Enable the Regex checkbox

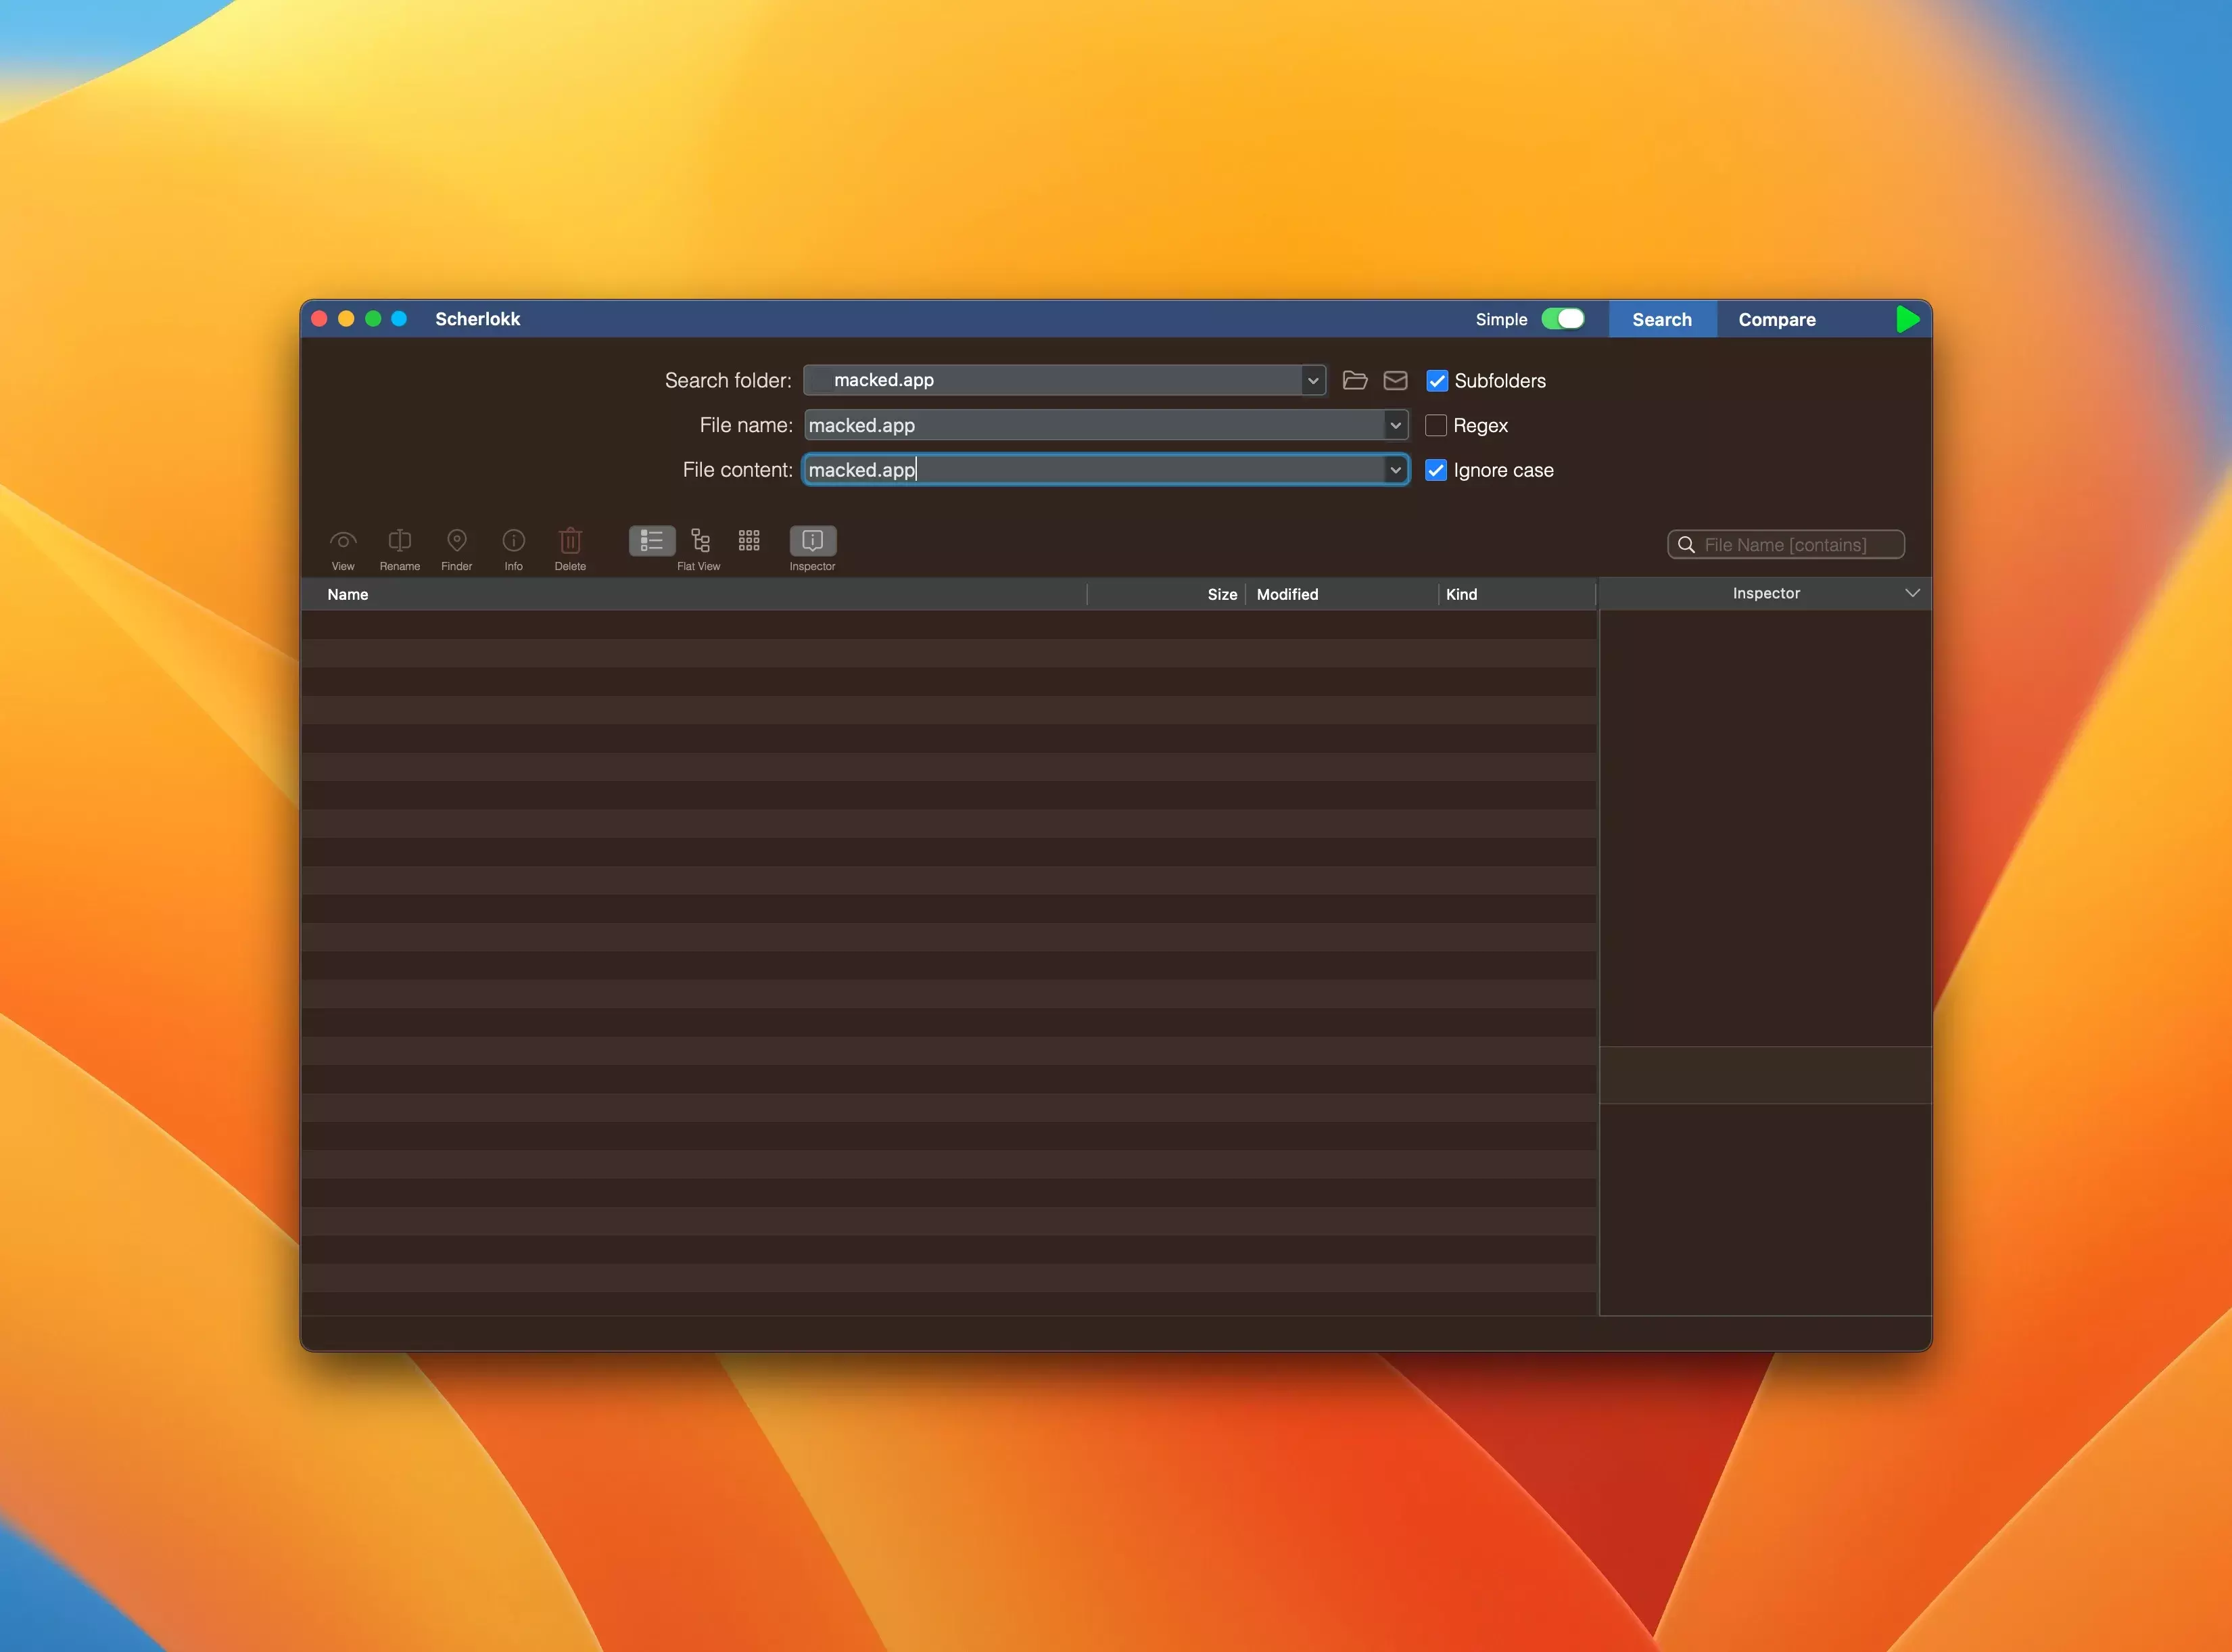pos(1435,425)
